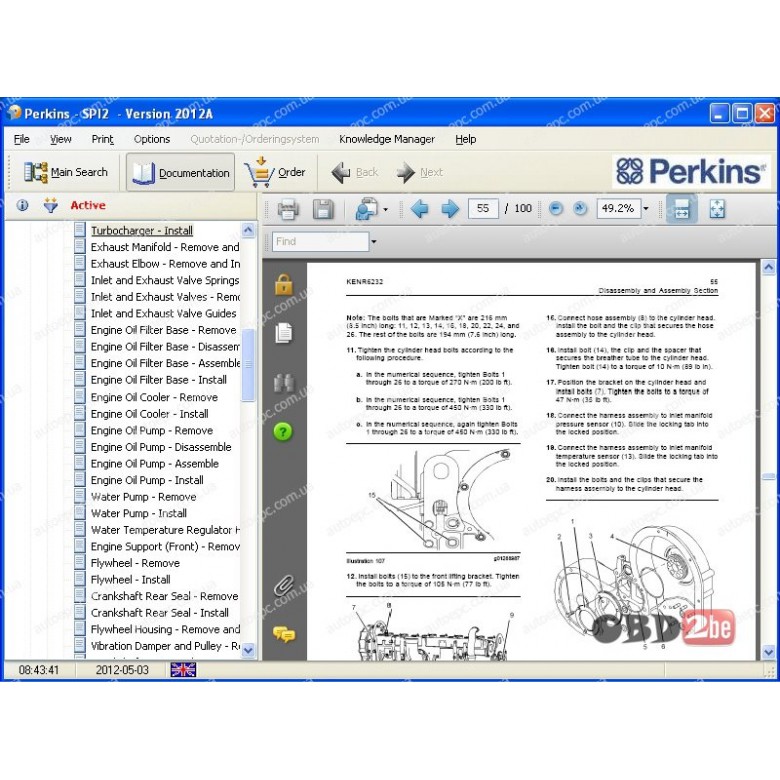Toggle fit width scrolling mode
The width and height of the screenshot is (780, 780).
tap(682, 208)
